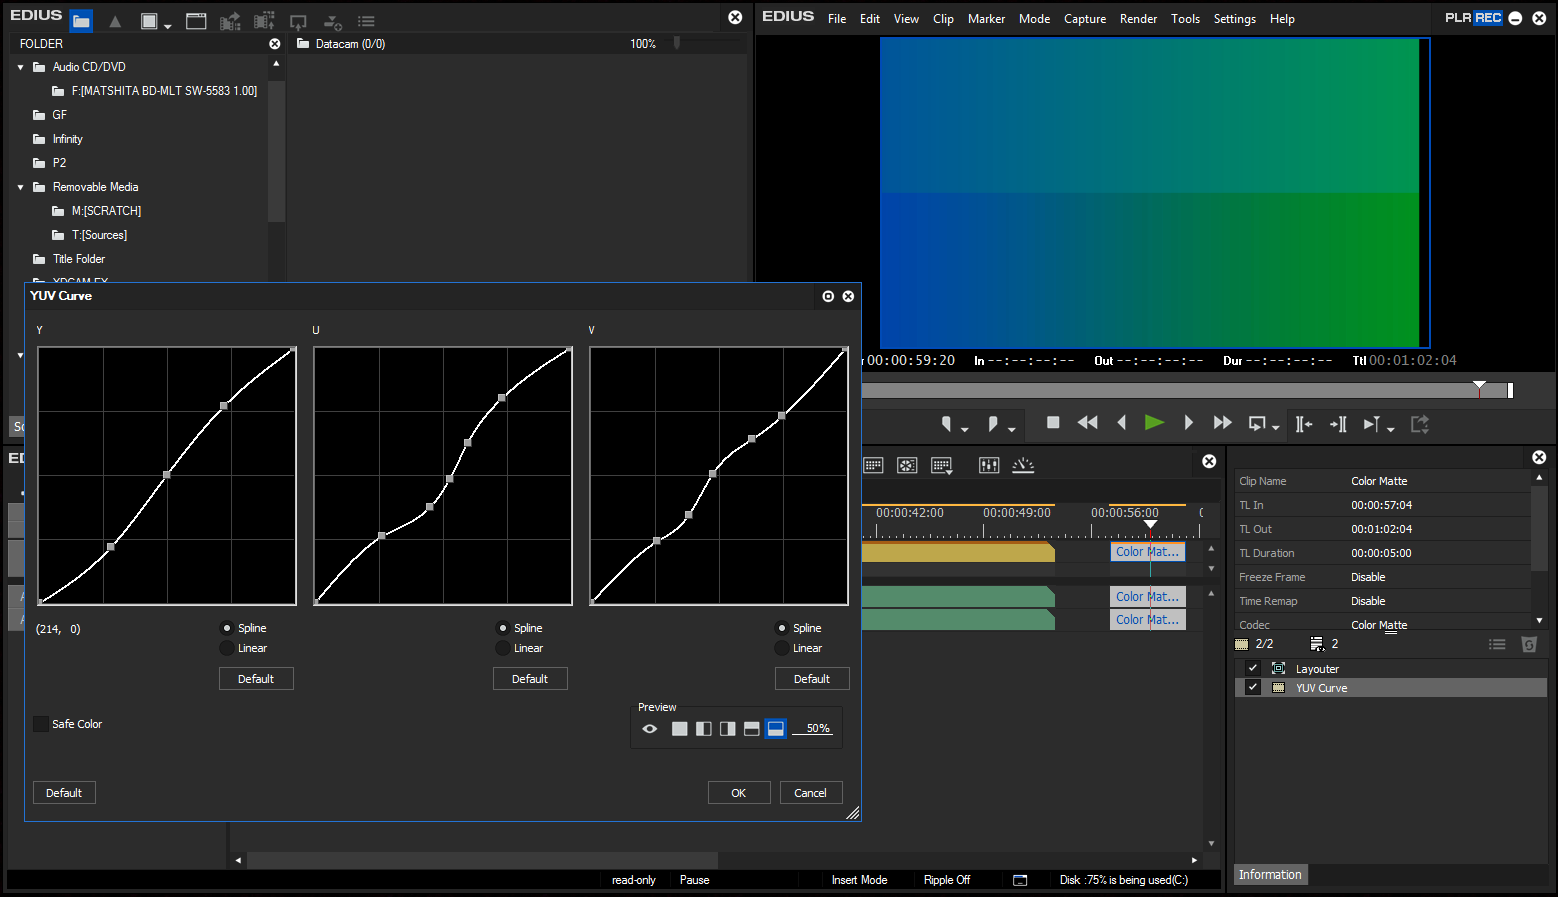Select Linear radio for U curve

[503, 648]
